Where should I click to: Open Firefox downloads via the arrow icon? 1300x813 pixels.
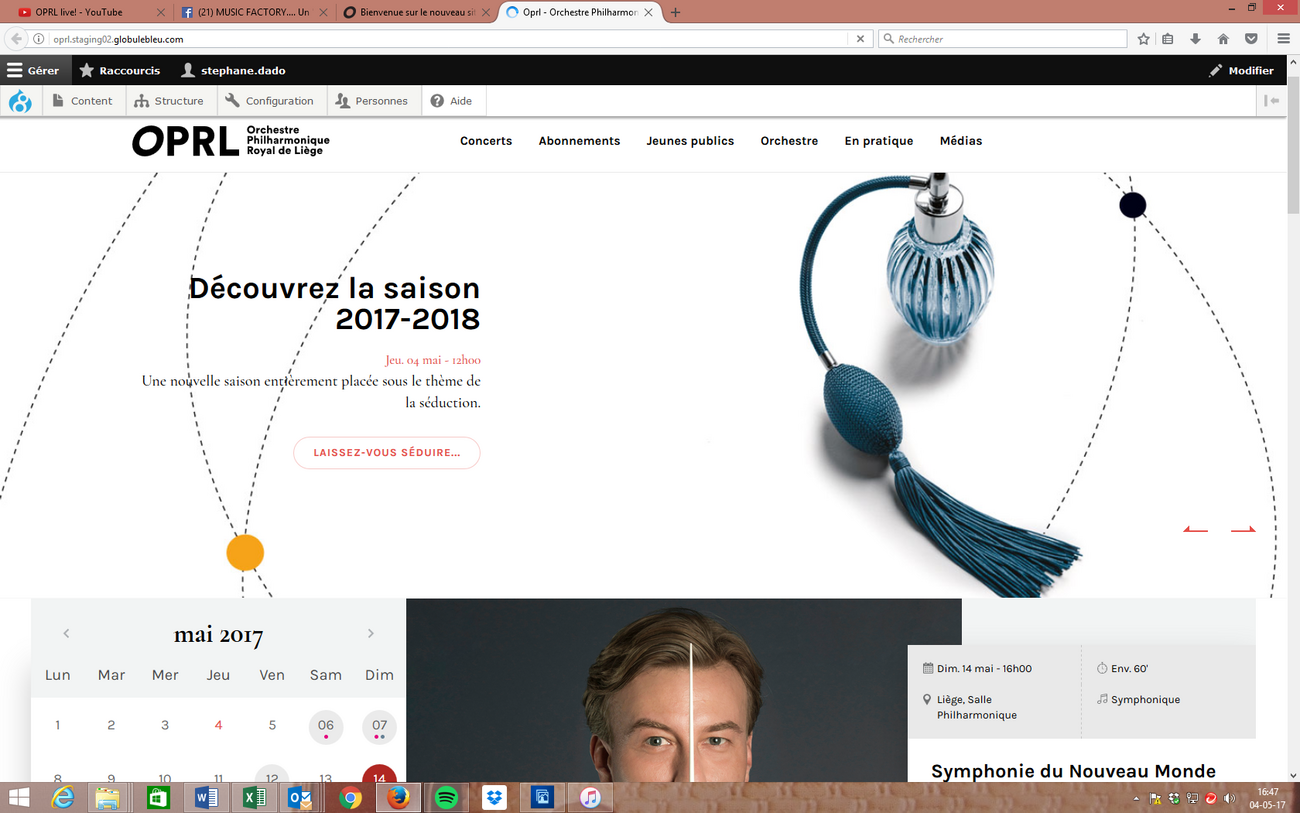point(1196,38)
